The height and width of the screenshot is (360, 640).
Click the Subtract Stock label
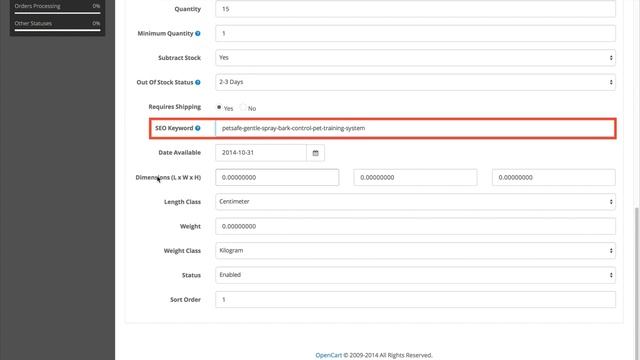coord(180,58)
